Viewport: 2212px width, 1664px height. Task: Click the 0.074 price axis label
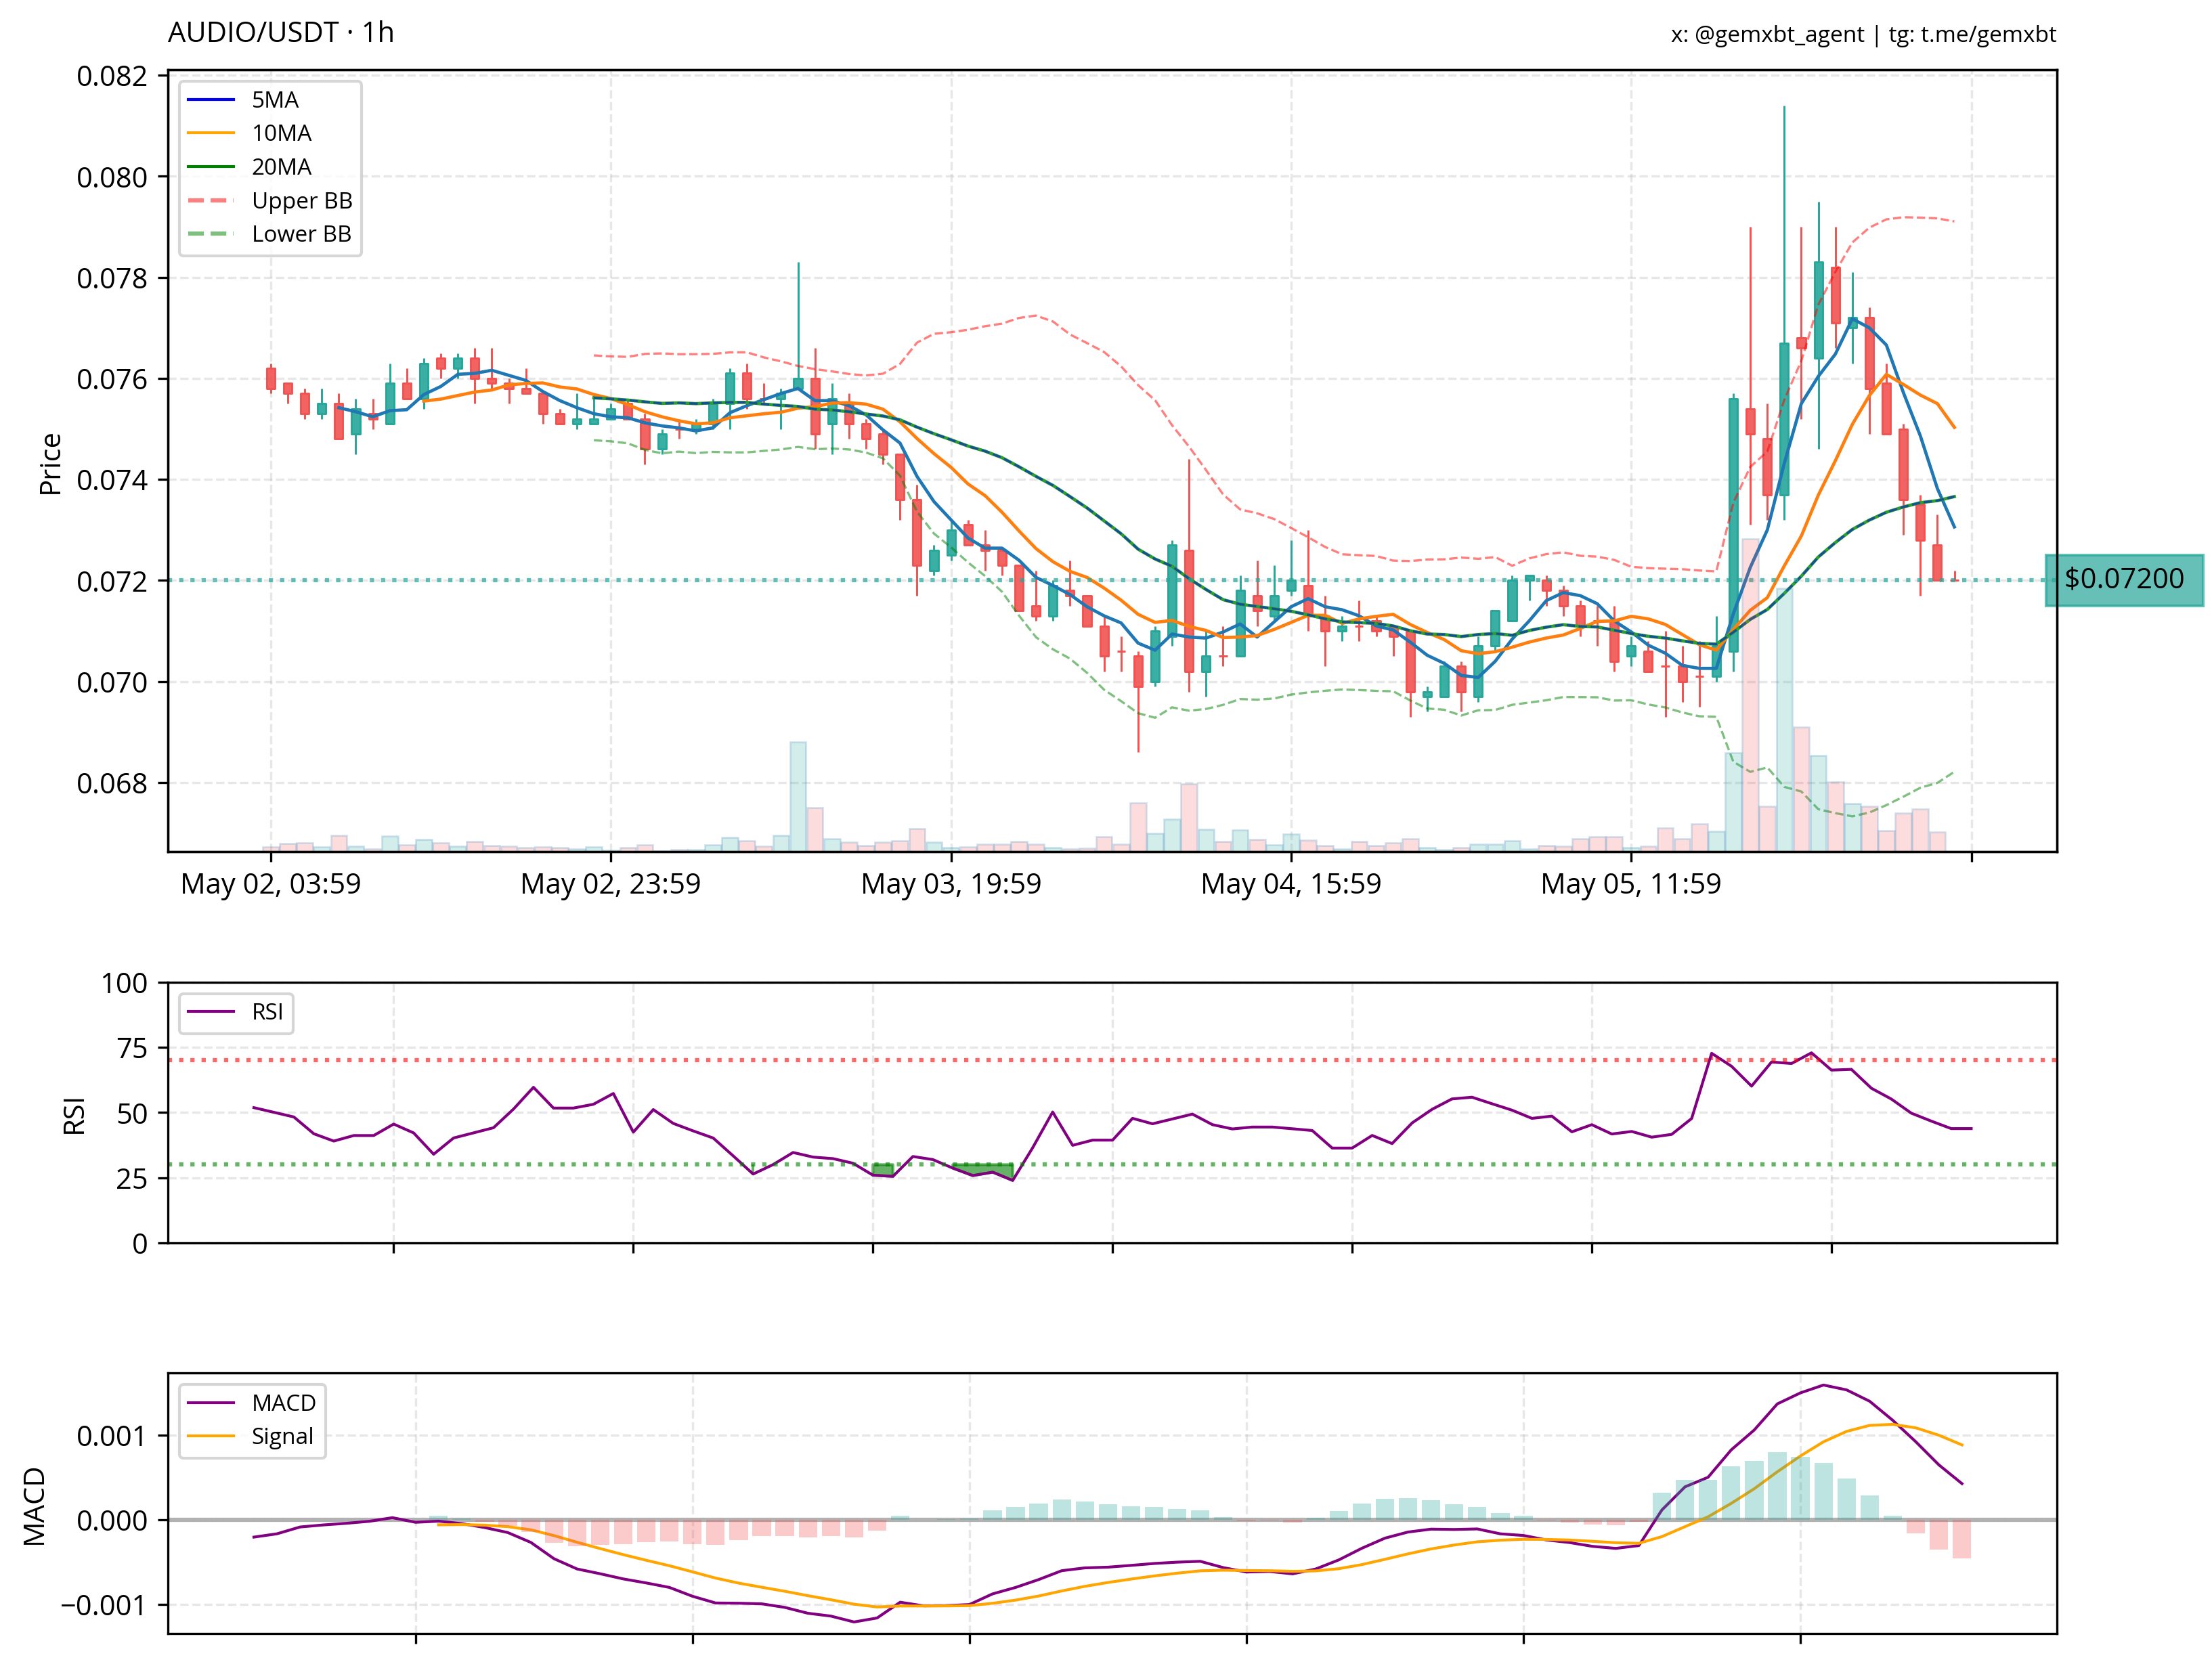pyautogui.click(x=112, y=480)
